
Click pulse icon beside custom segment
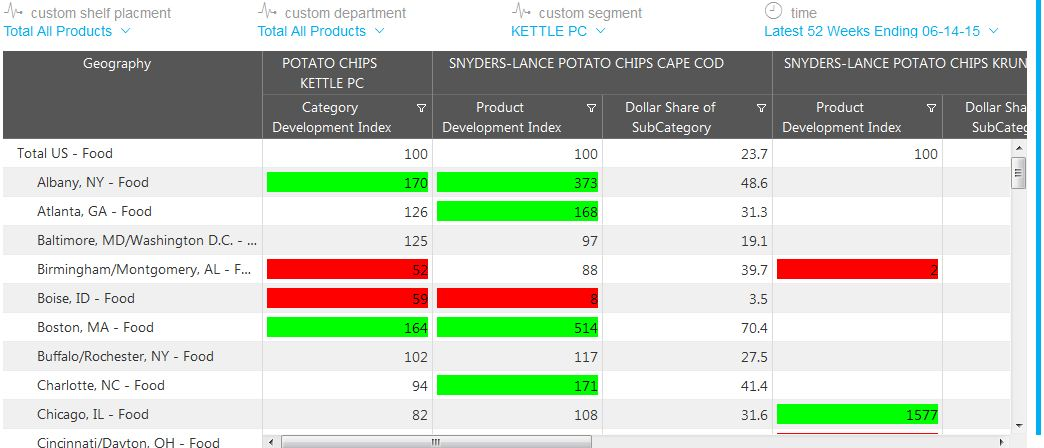[x=521, y=12]
